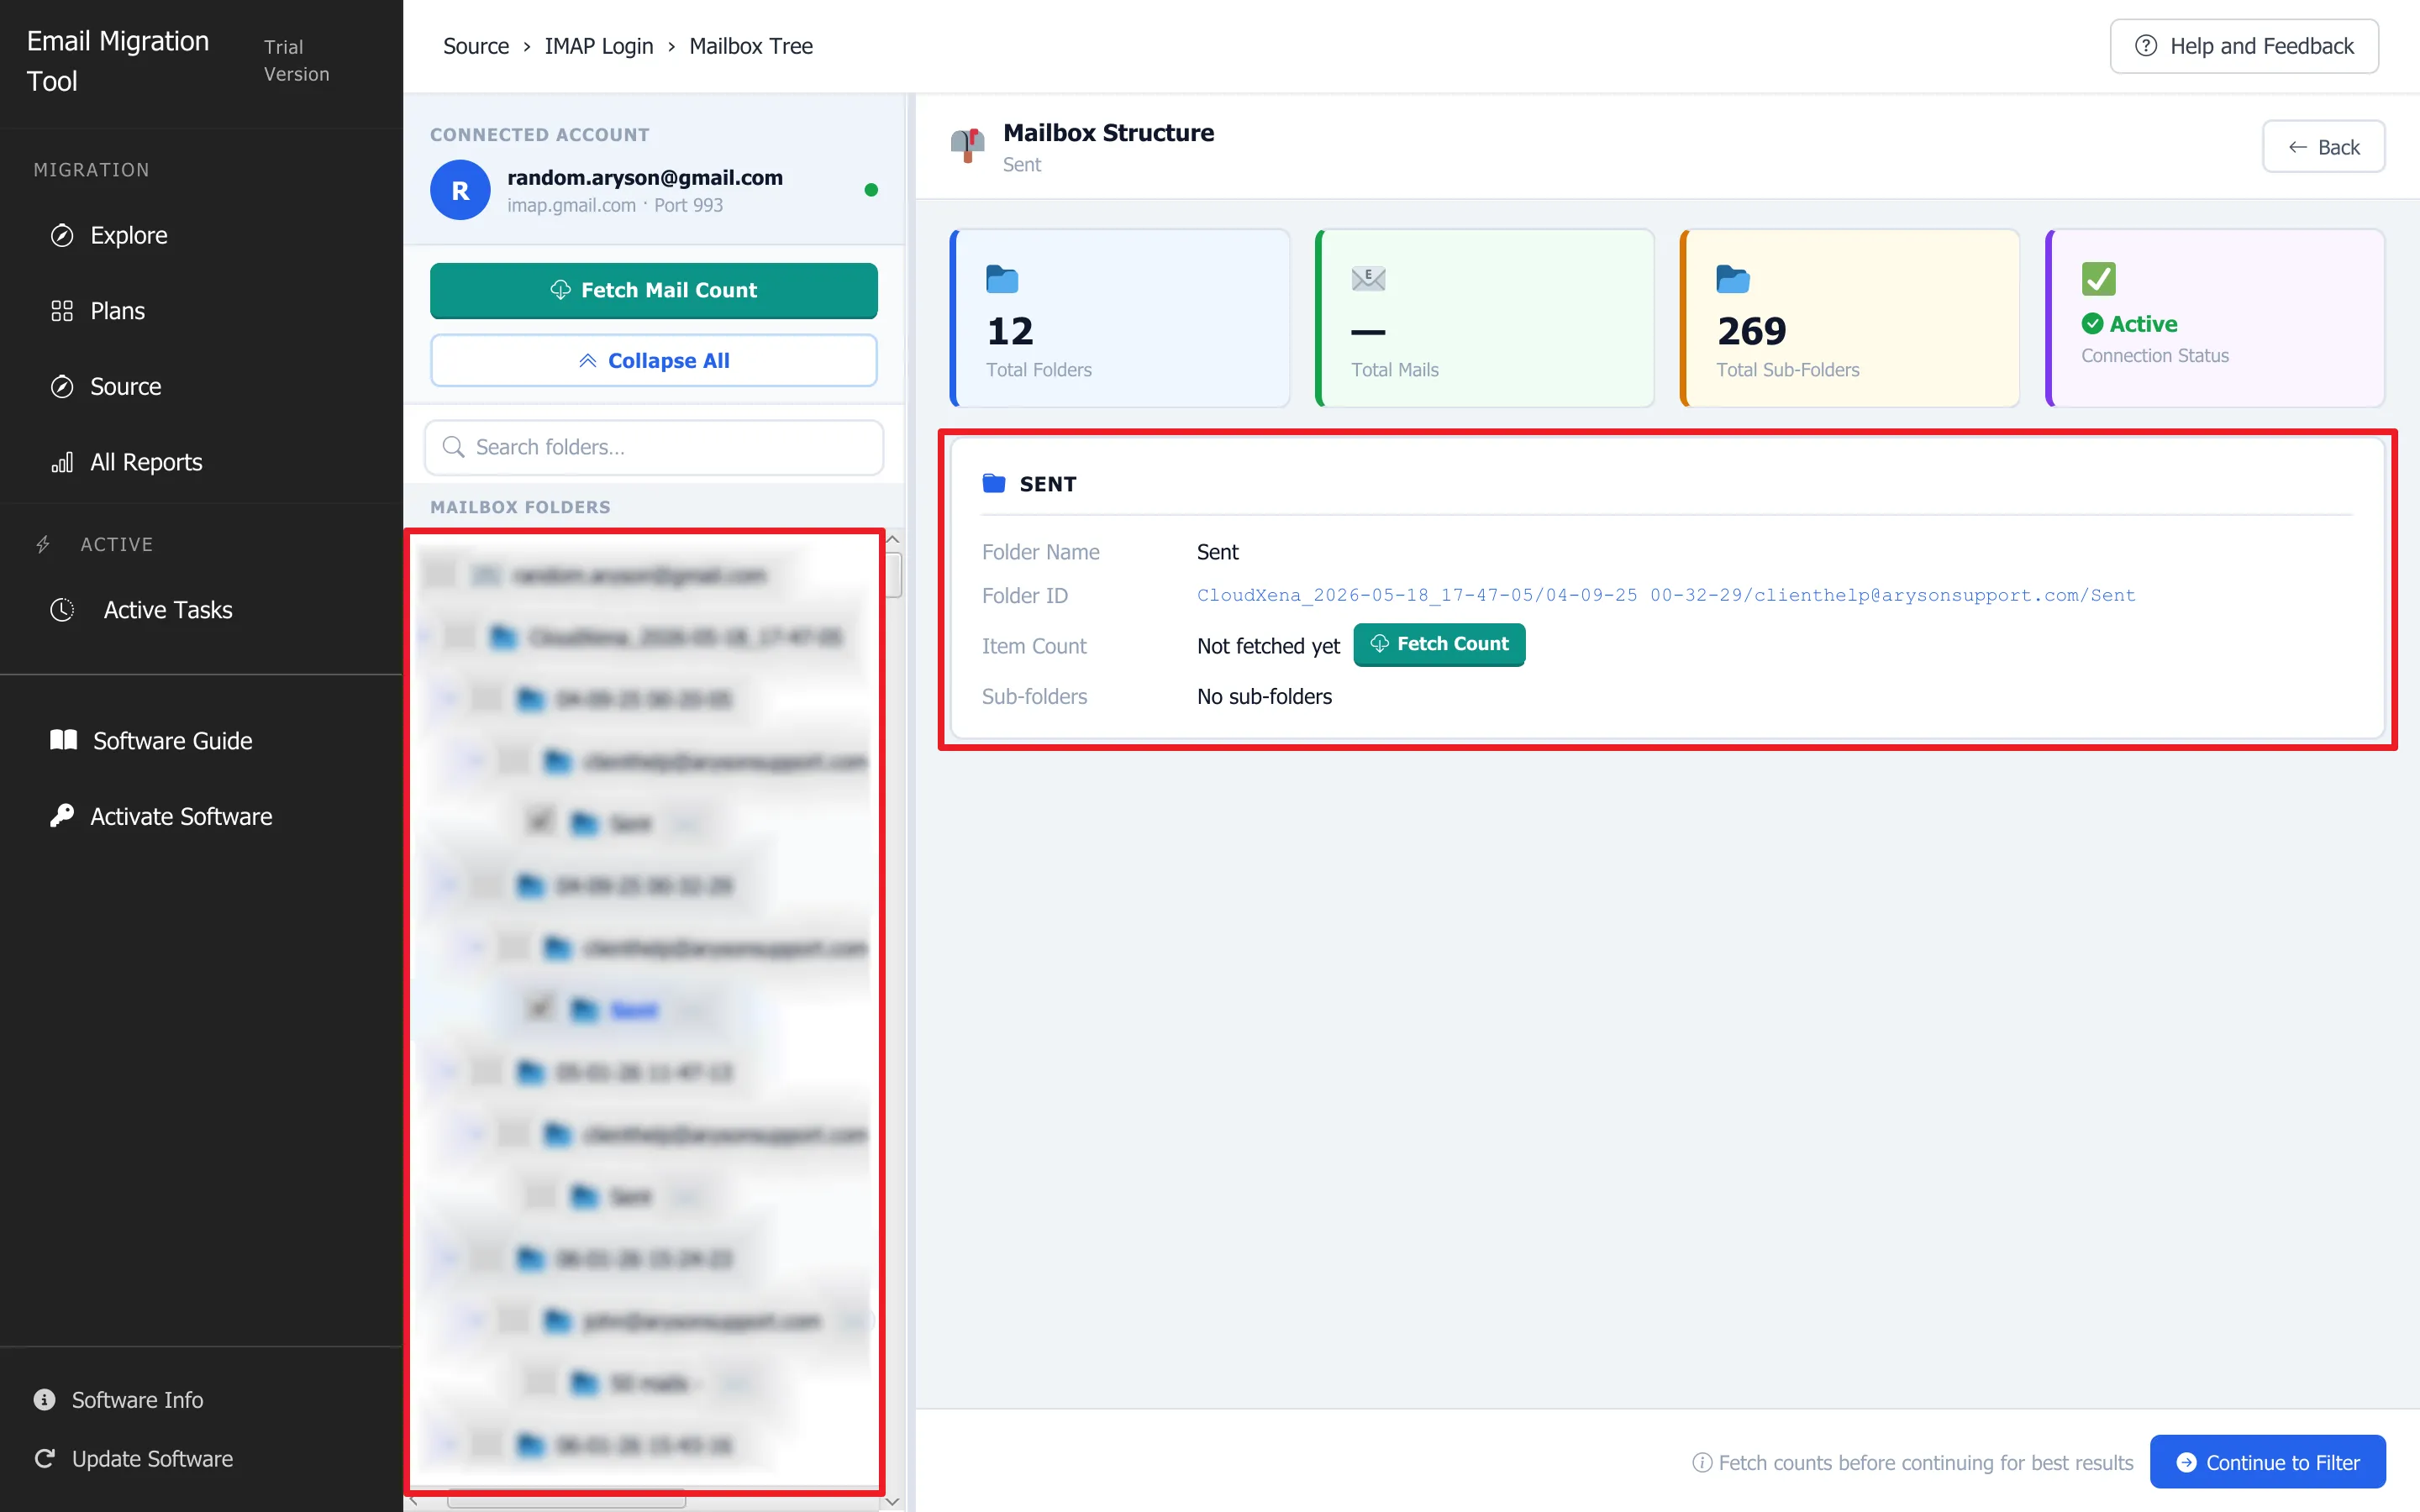Click the green online status dot
Viewport: 2420px width, 1512px height.
pos(871,190)
